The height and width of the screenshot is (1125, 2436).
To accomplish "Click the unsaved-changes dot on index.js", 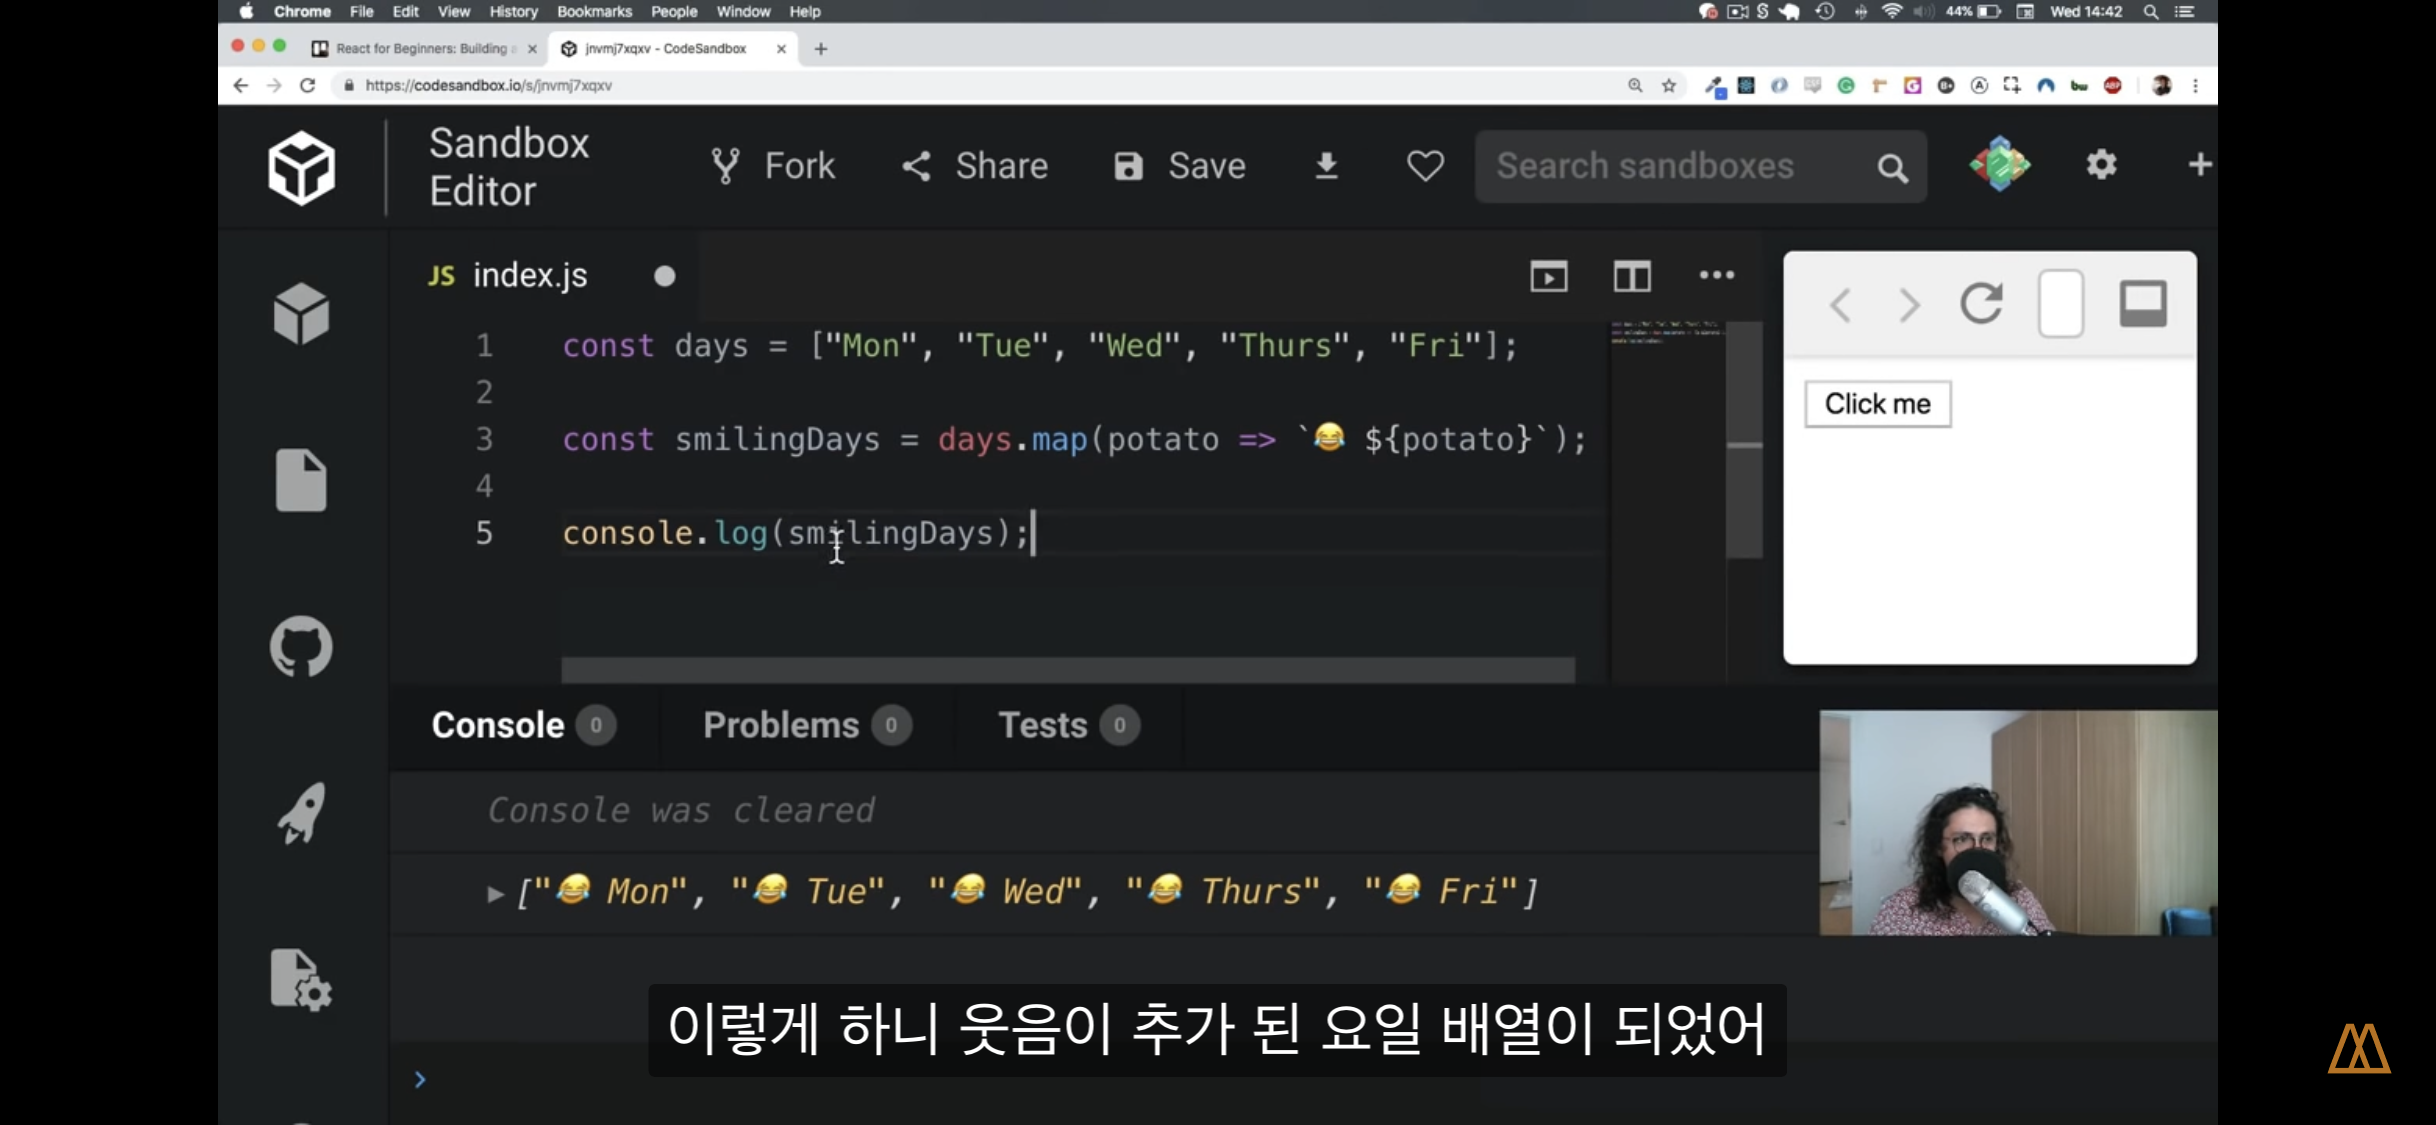I will pyautogui.click(x=664, y=276).
